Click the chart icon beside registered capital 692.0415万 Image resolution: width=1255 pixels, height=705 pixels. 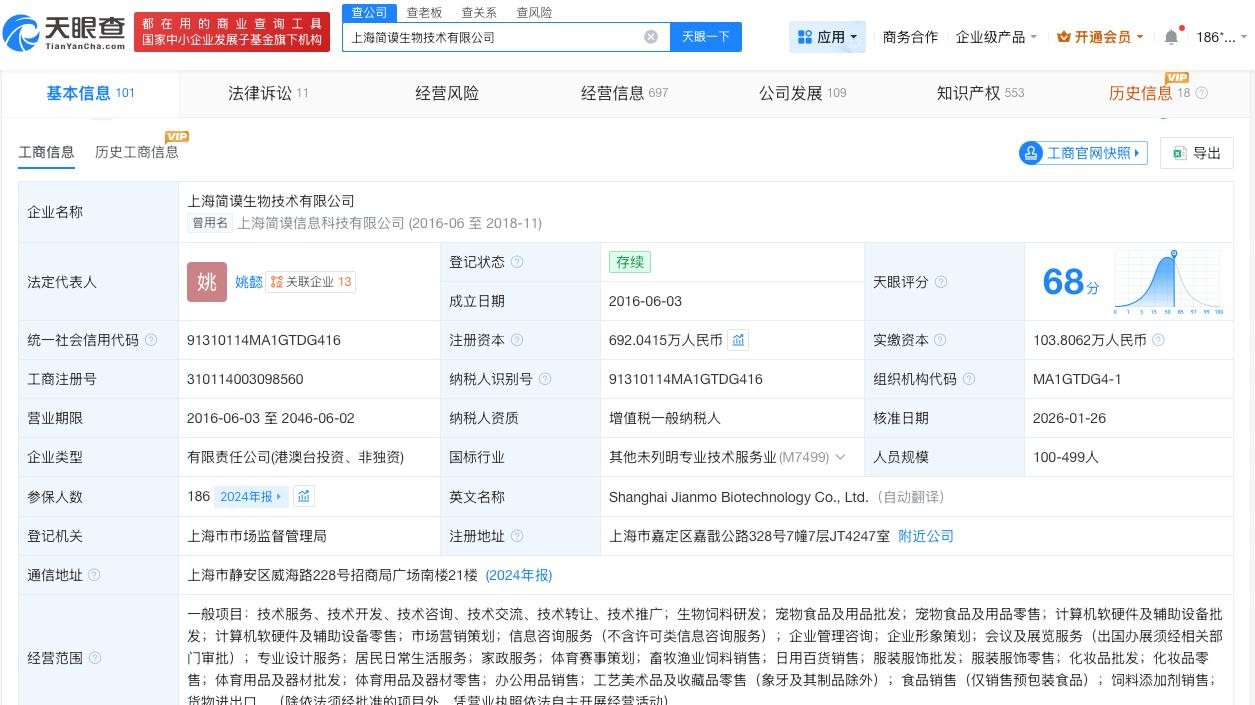738,340
